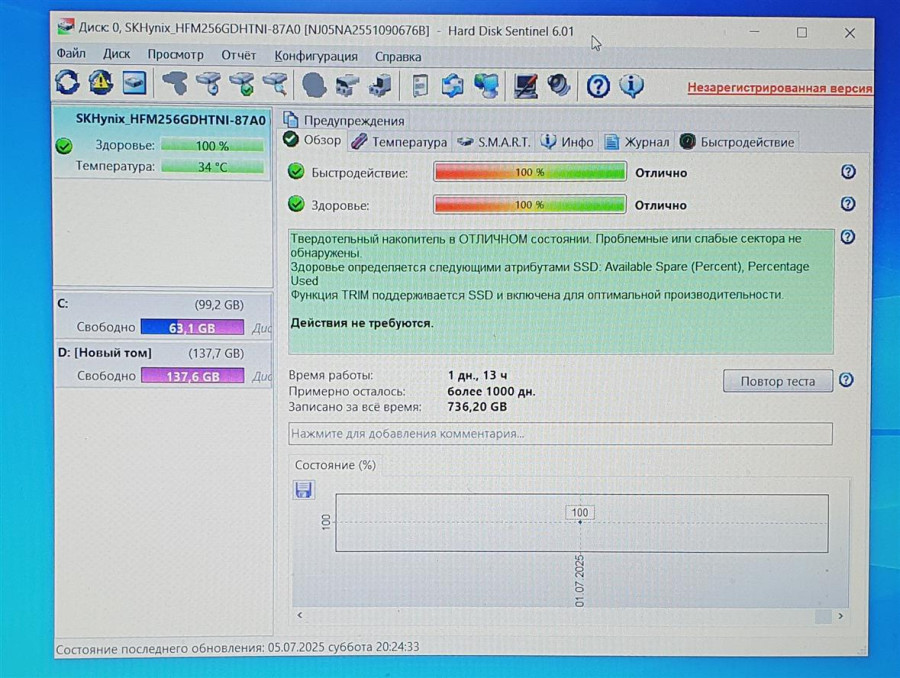Click the graph scroll right arrow

coord(840,615)
